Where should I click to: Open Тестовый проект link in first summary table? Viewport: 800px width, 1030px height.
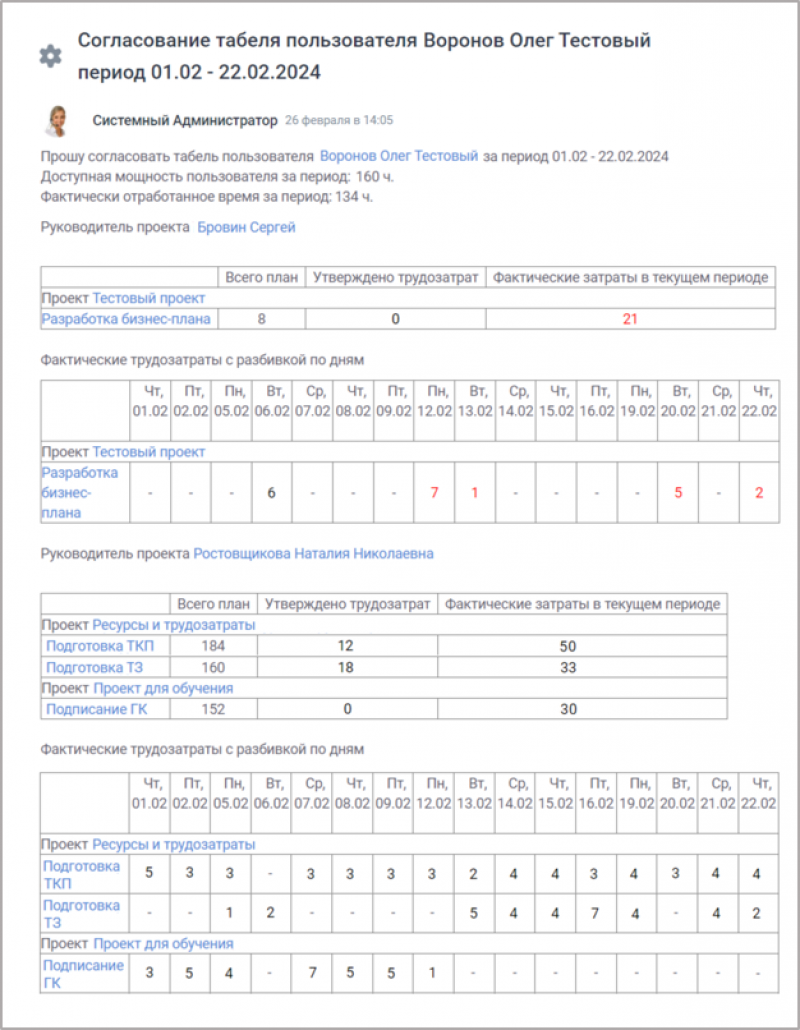point(149,298)
